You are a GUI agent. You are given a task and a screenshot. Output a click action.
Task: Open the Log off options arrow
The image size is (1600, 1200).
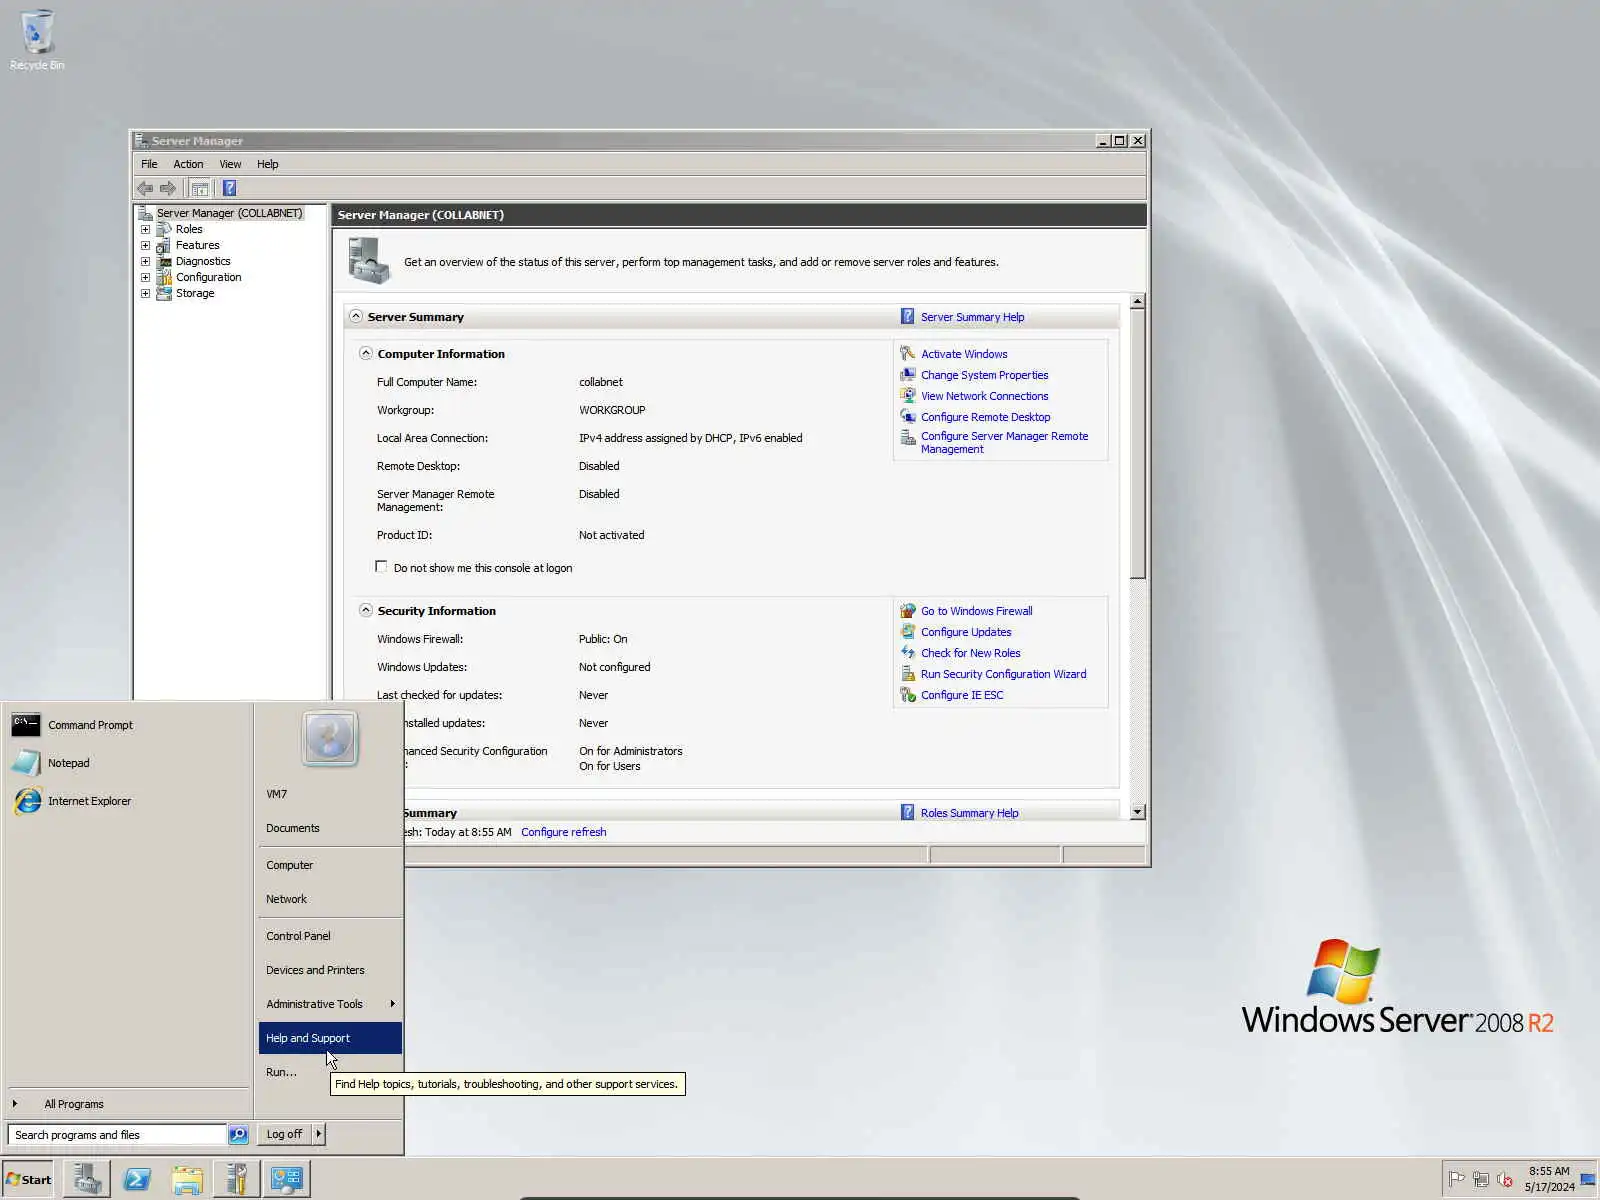319,1134
